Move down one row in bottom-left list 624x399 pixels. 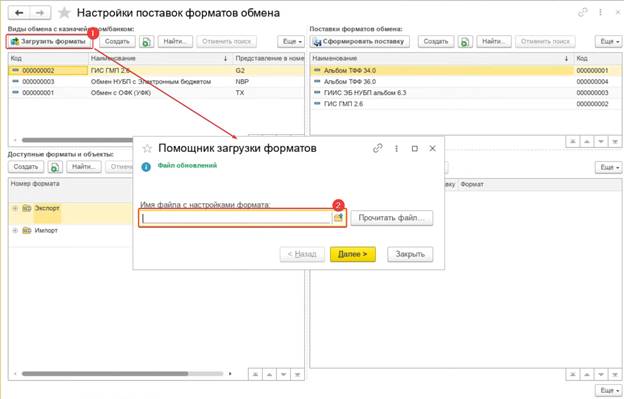283,374
